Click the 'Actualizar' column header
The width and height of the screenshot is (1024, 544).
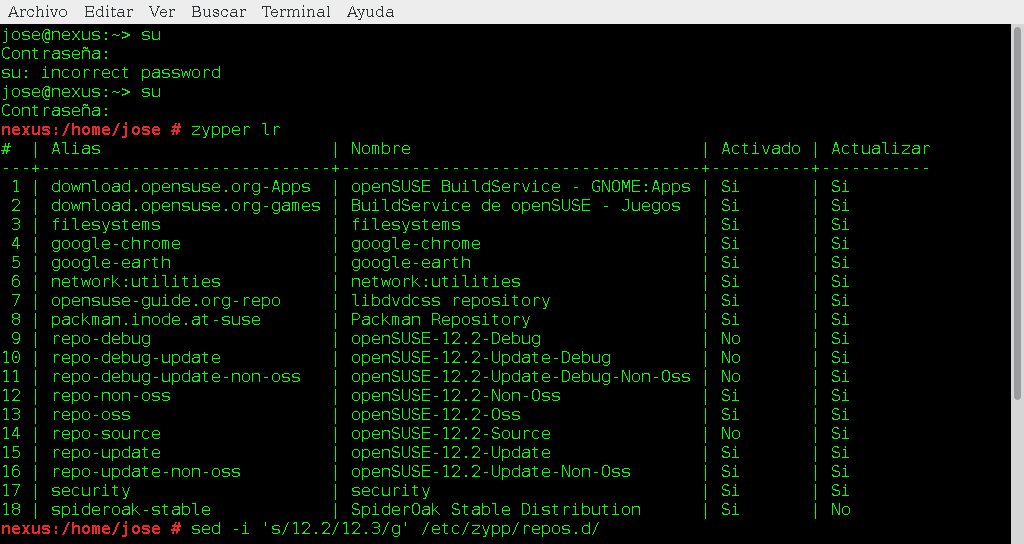coord(880,149)
